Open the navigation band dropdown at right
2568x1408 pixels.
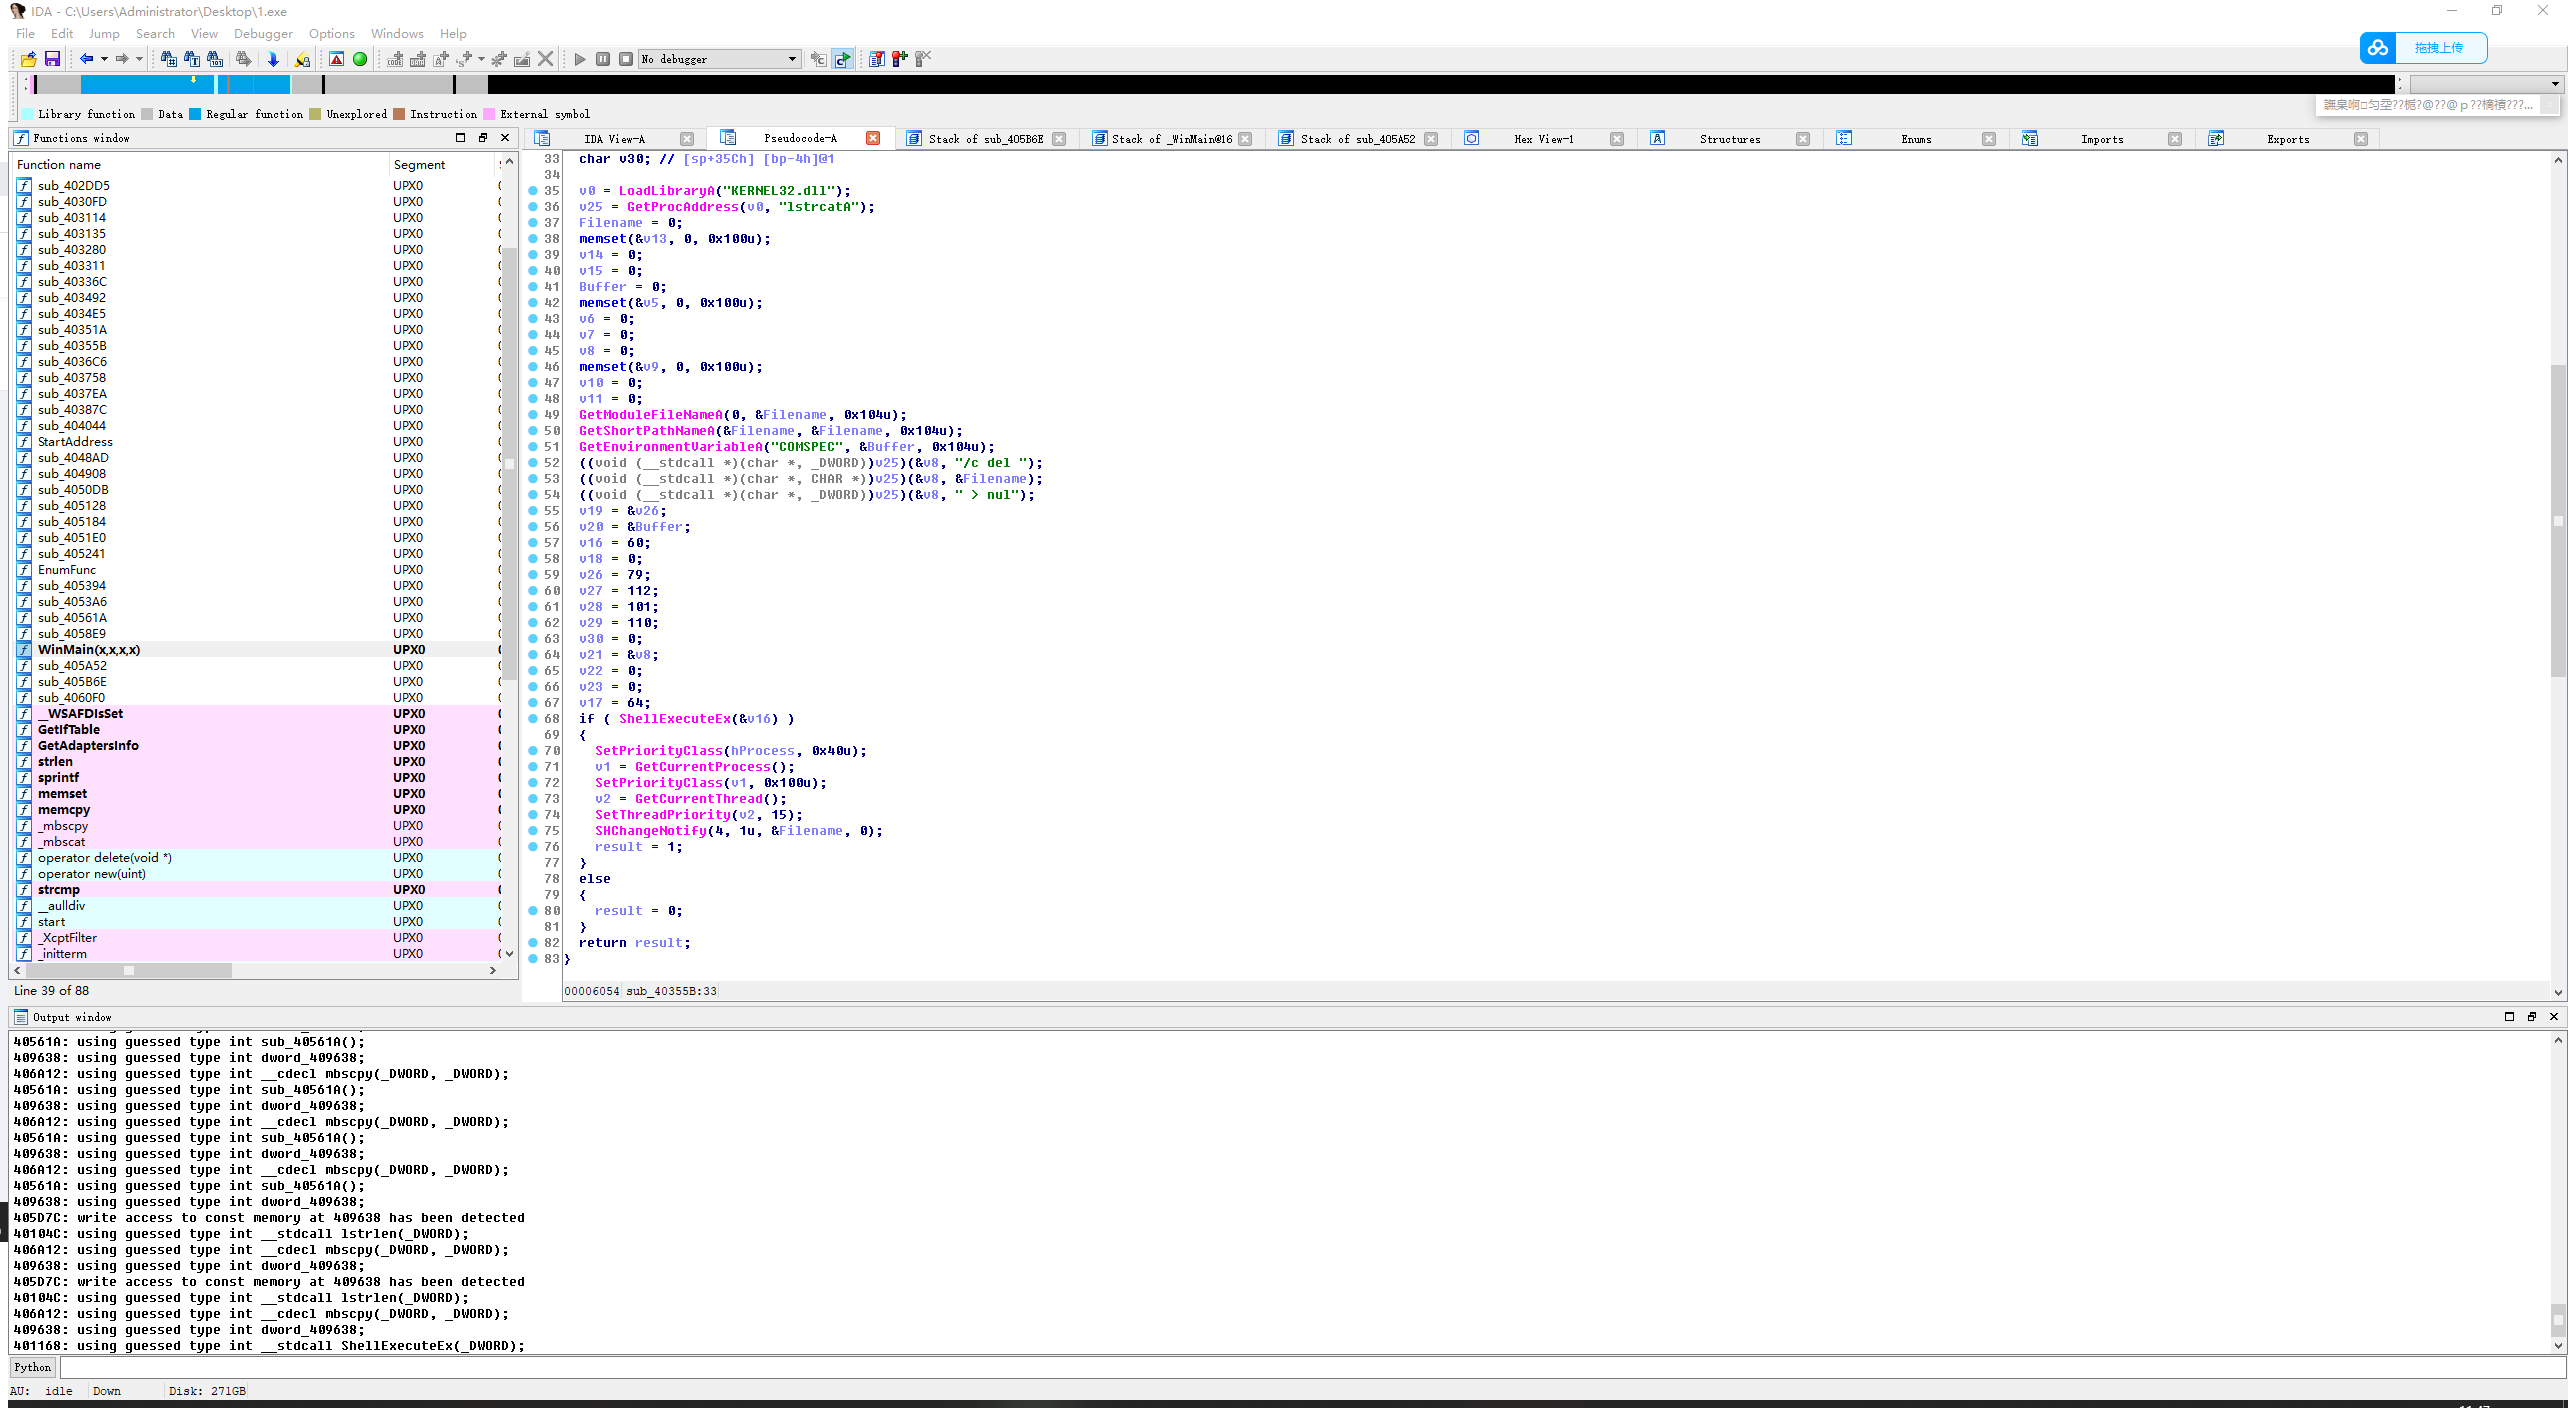tap(2555, 84)
